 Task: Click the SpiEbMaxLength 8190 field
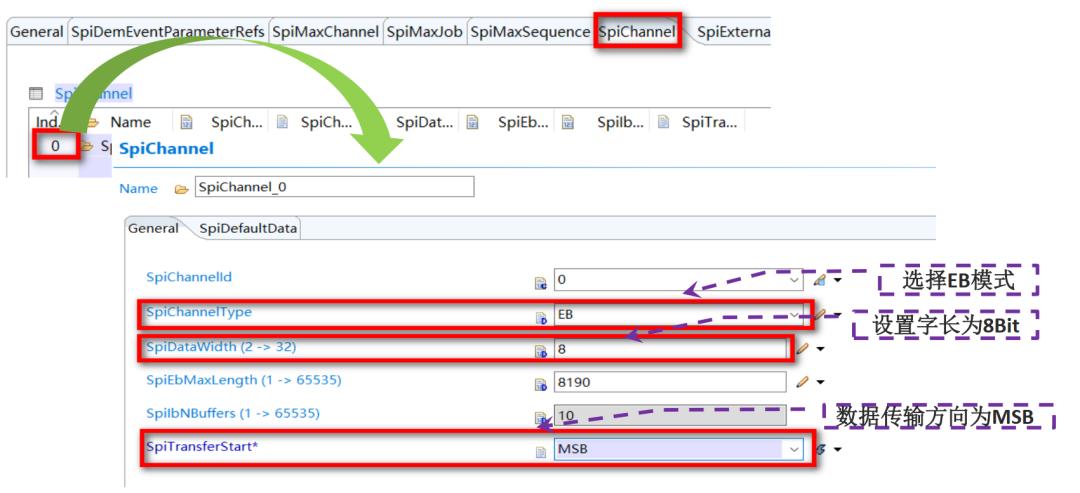coord(669,381)
